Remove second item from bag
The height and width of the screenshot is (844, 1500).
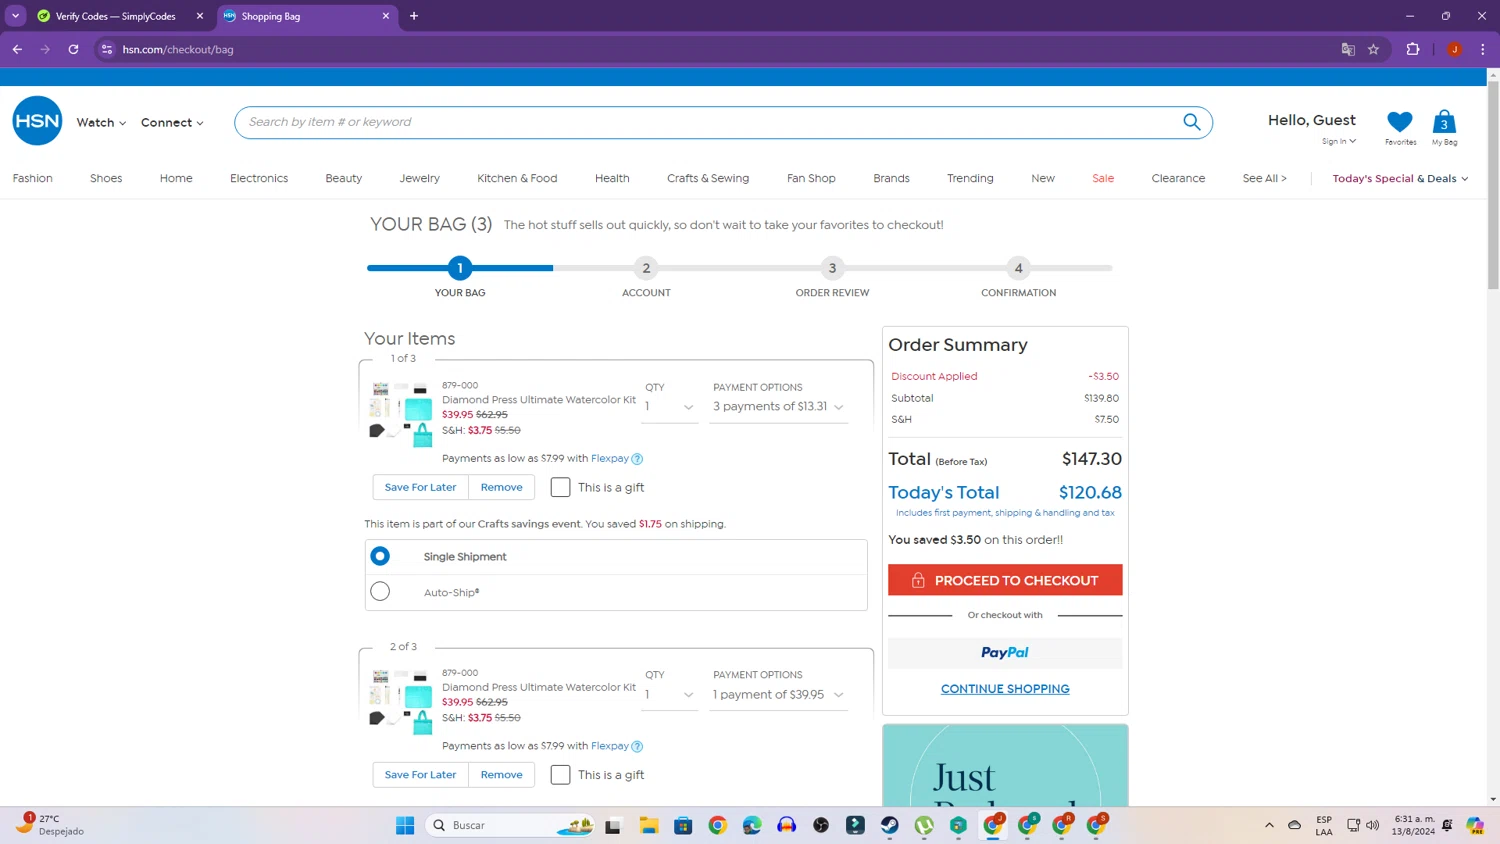click(501, 775)
